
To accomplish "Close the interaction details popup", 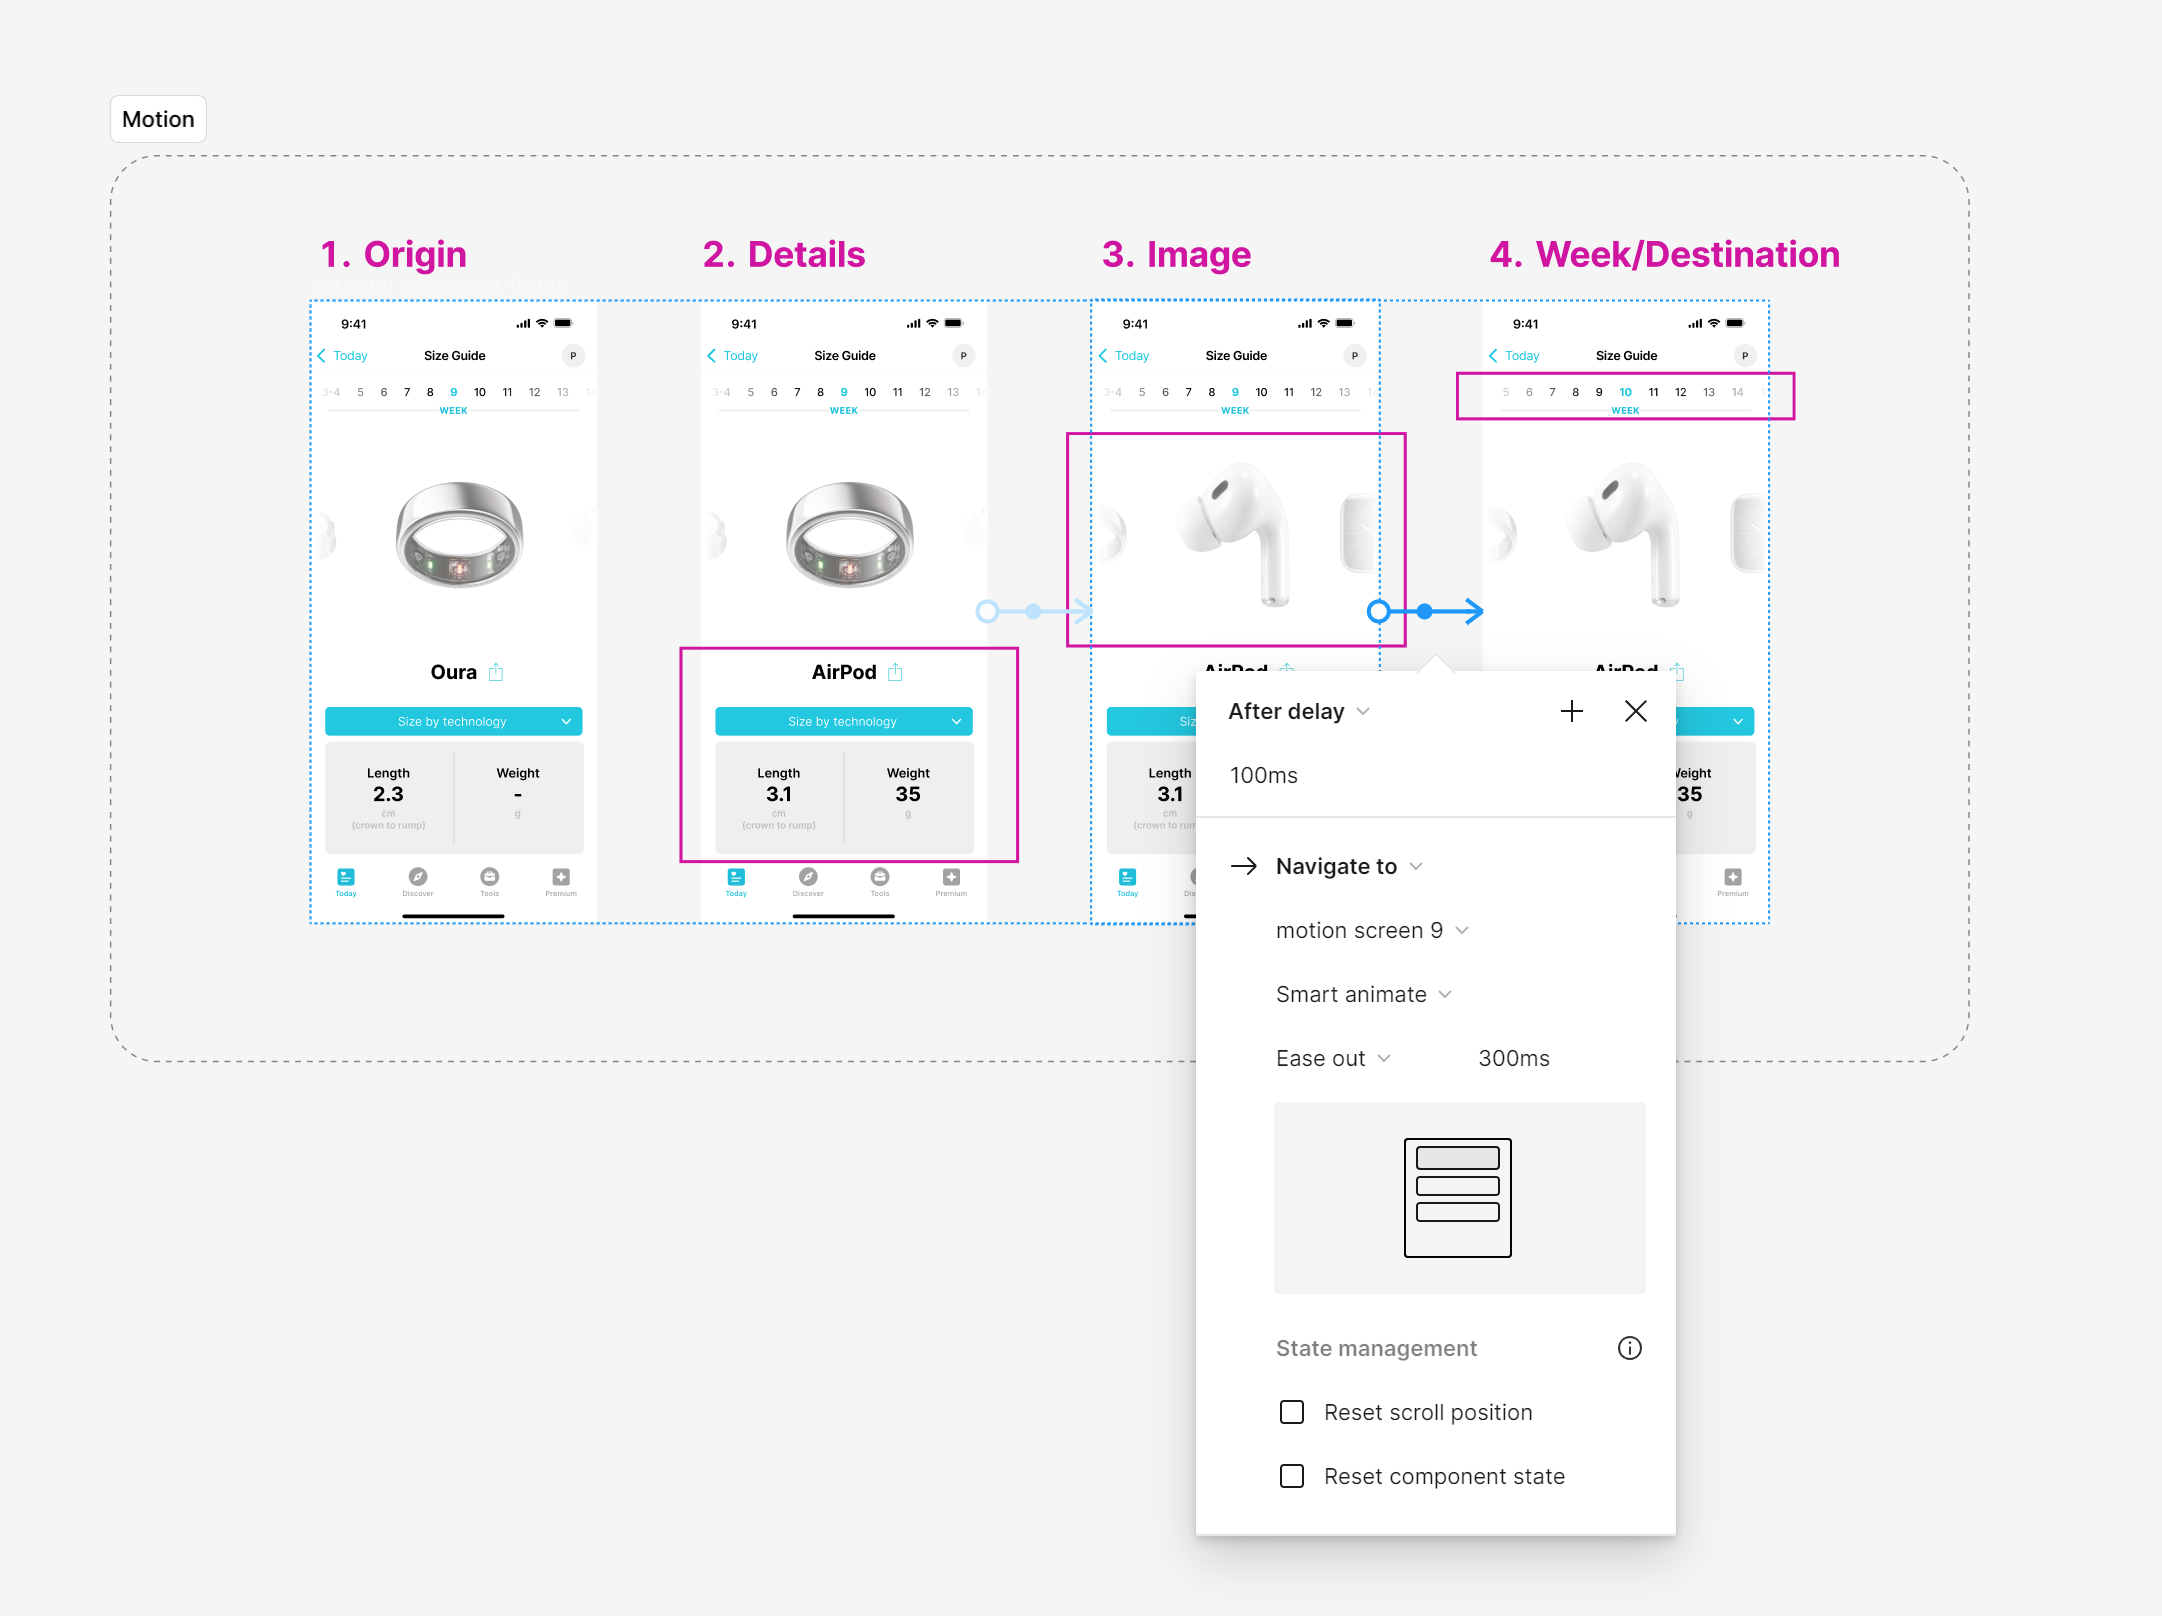I will 1635,711.
